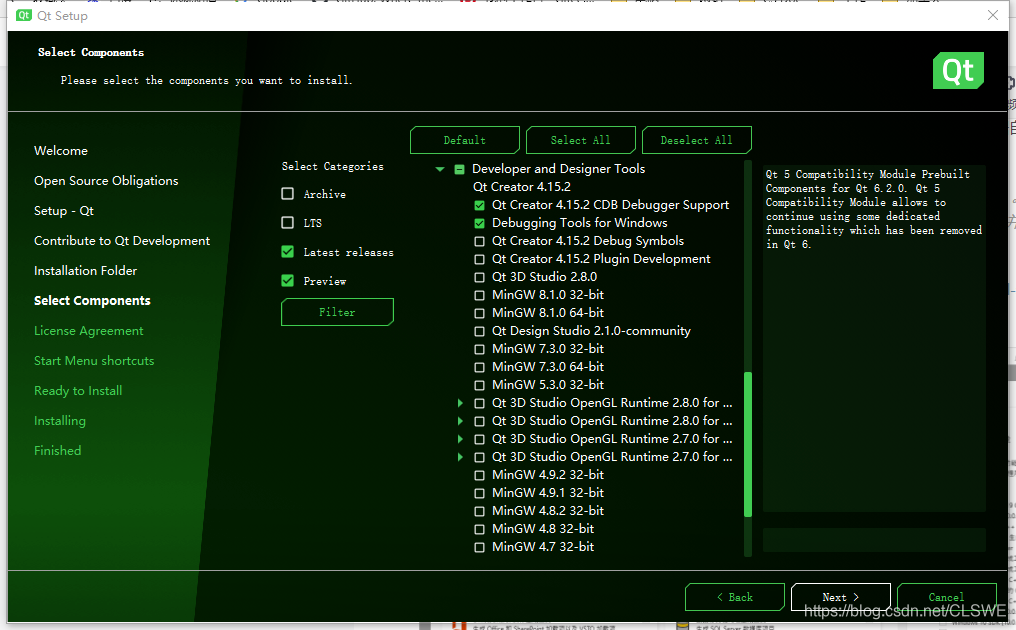Screen dimensions: 1016x630
Task: Check MinGW 4.9.2 32-bit component
Action: pos(479,475)
